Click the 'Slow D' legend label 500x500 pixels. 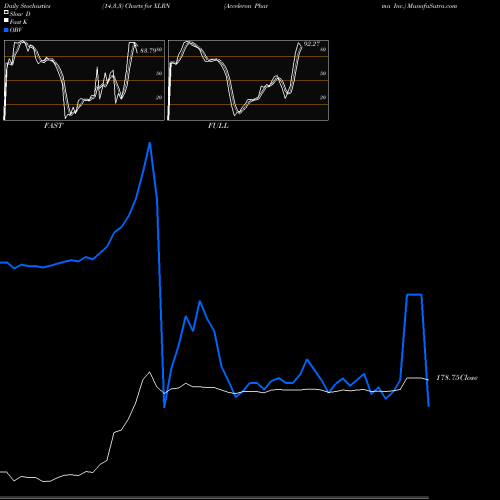point(20,14)
